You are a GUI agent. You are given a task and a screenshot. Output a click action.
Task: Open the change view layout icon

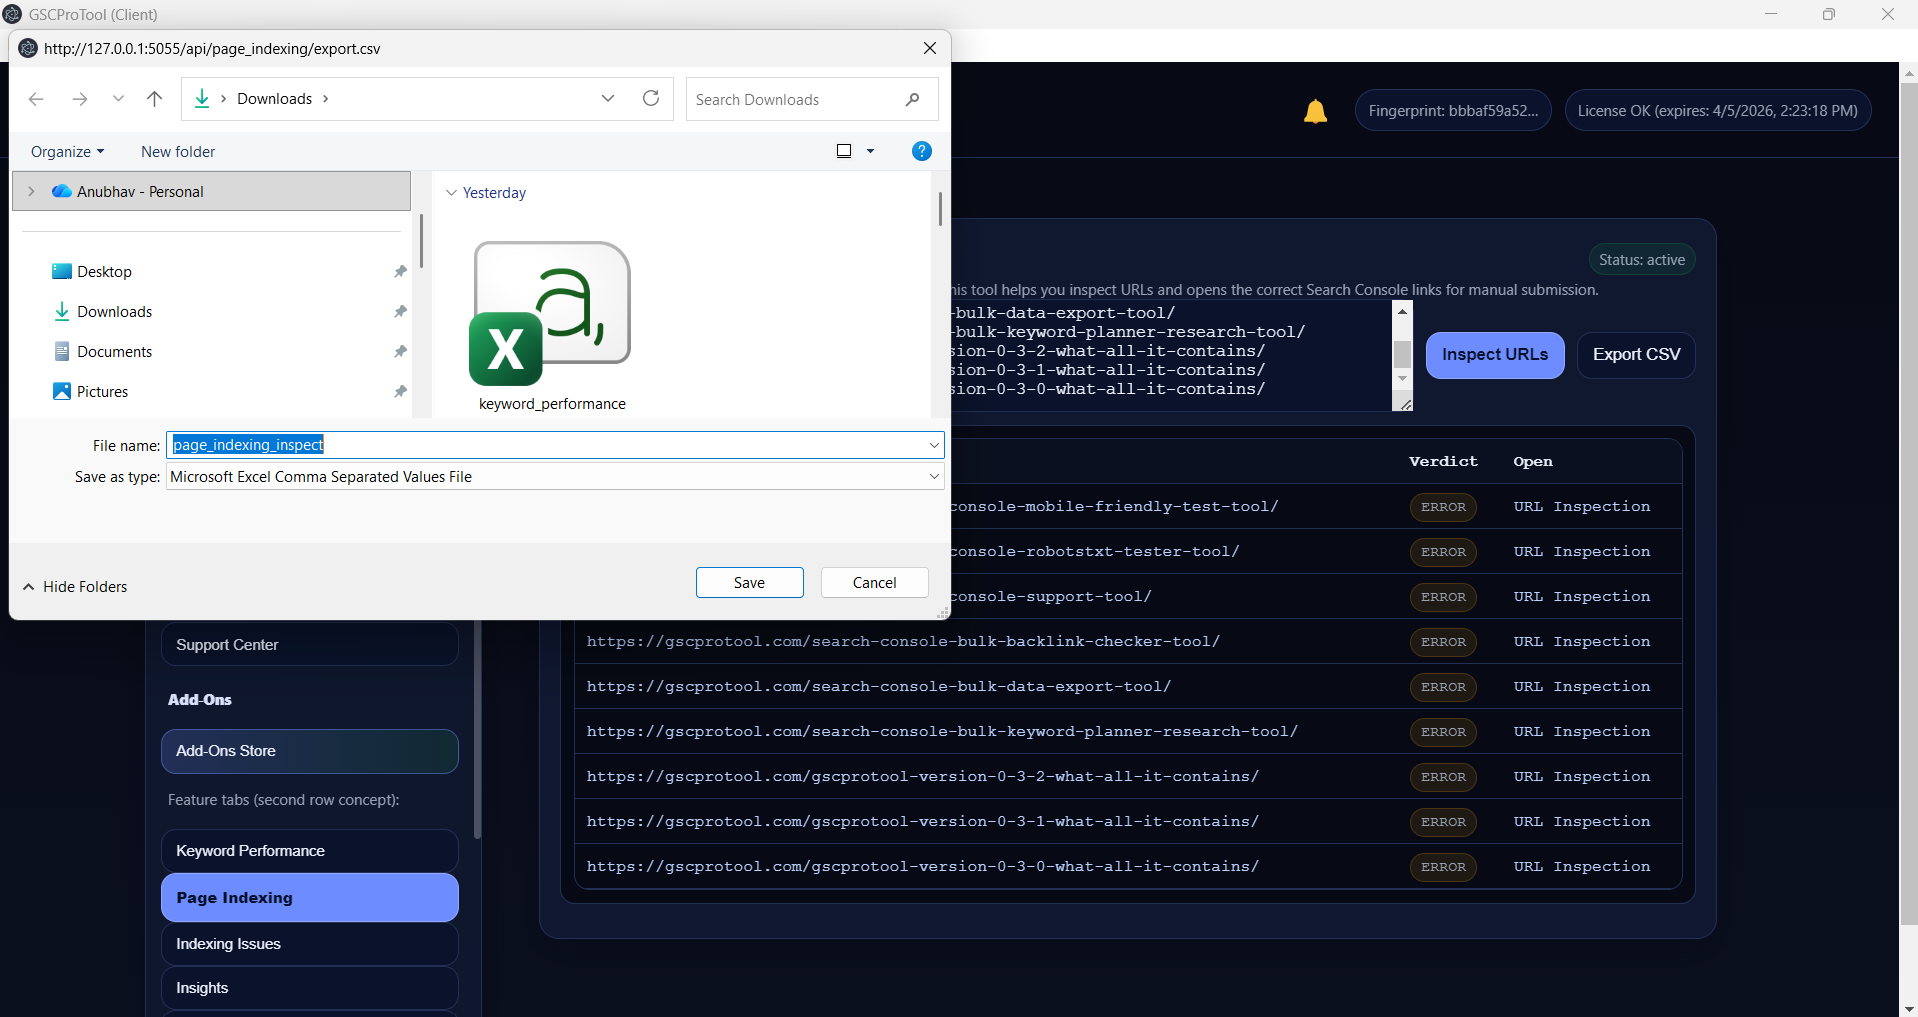(x=844, y=151)
